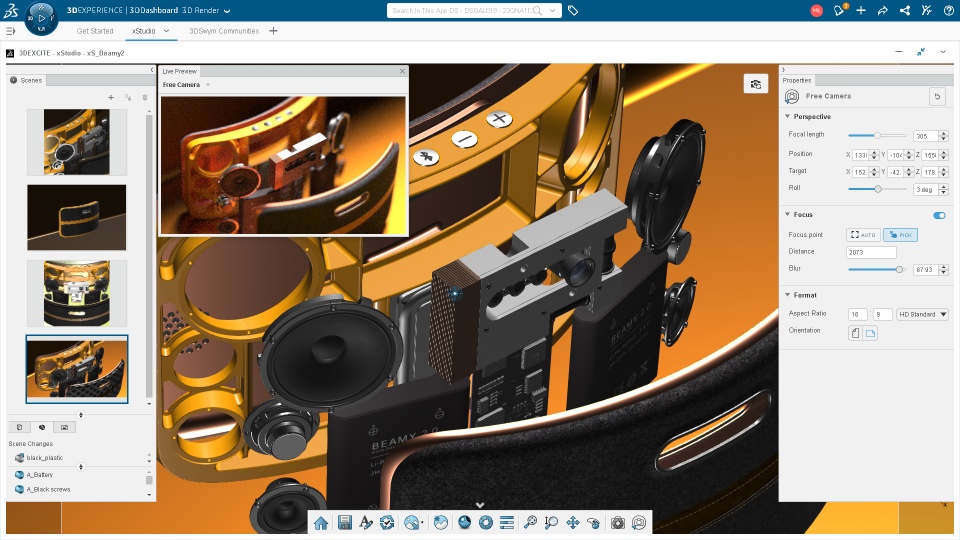Click the duplicate scene icon
Image resolution: width=960 pixels, height=540 pixels.
point(128,97)
